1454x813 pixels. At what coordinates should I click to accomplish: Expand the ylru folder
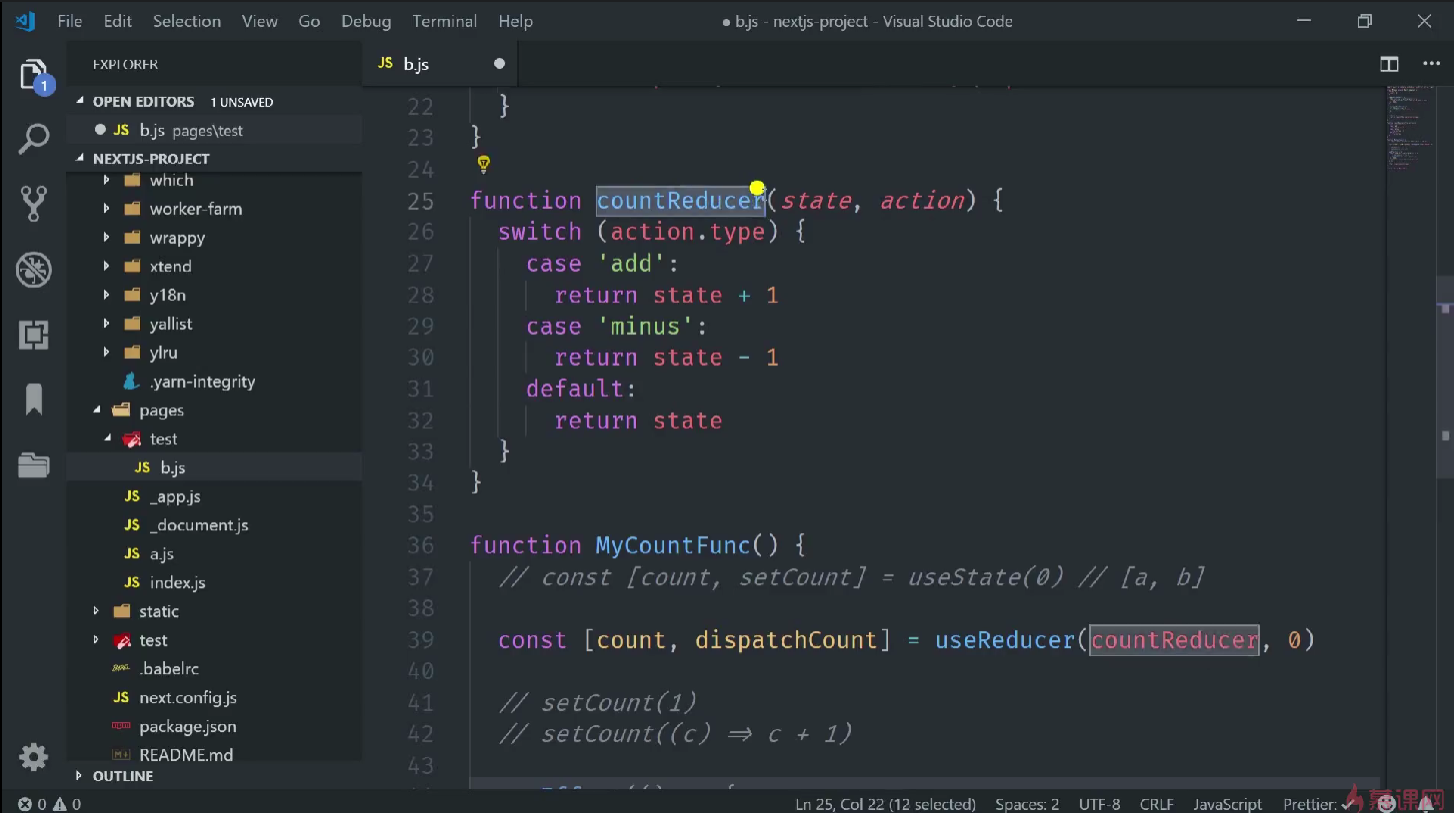tap(163, 353)
